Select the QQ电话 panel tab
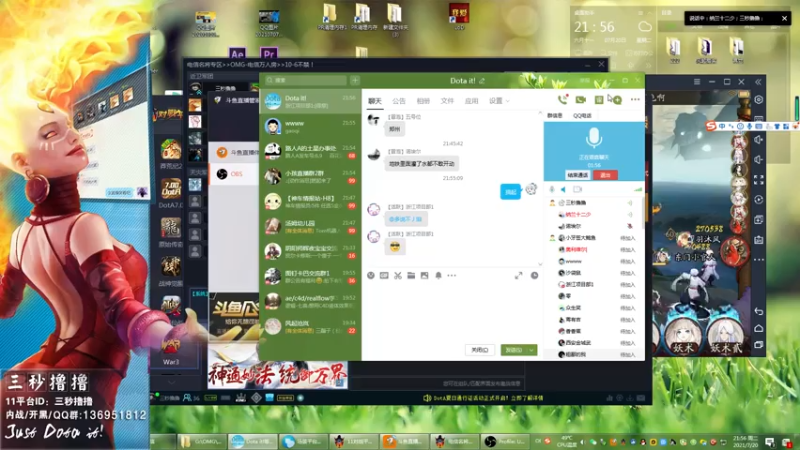The width and height of the screenshot is (800, 450). pyautogui.click(x=582, y=116)
